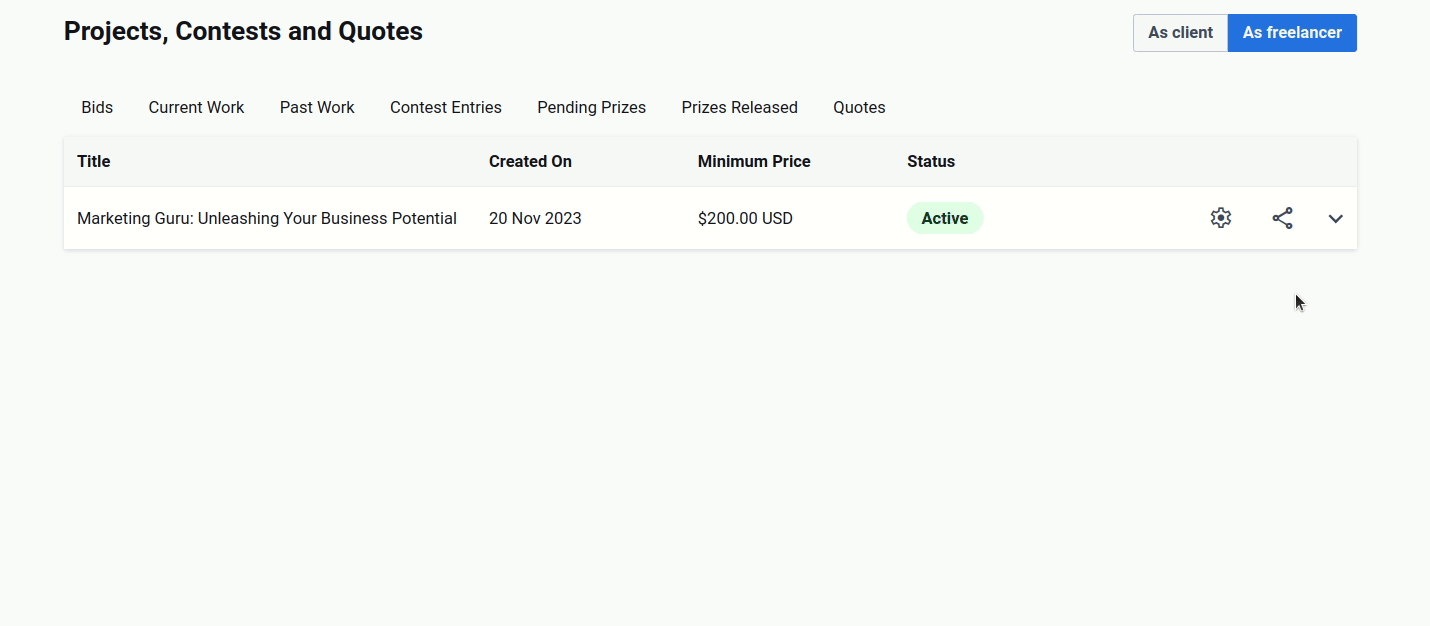
Task: Click the Minimum Price column header
Action: click(x=754, y=162)
